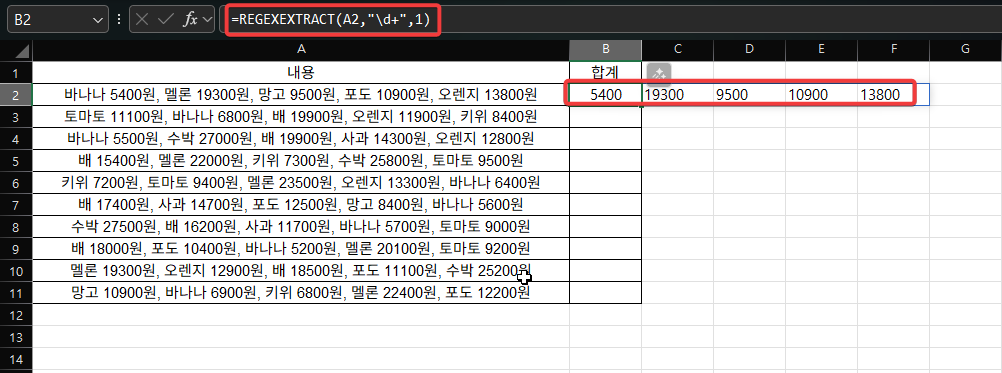Click the floating quick-action icon near C1
Screen dimensions: 1002x373
tap(658, 74)
